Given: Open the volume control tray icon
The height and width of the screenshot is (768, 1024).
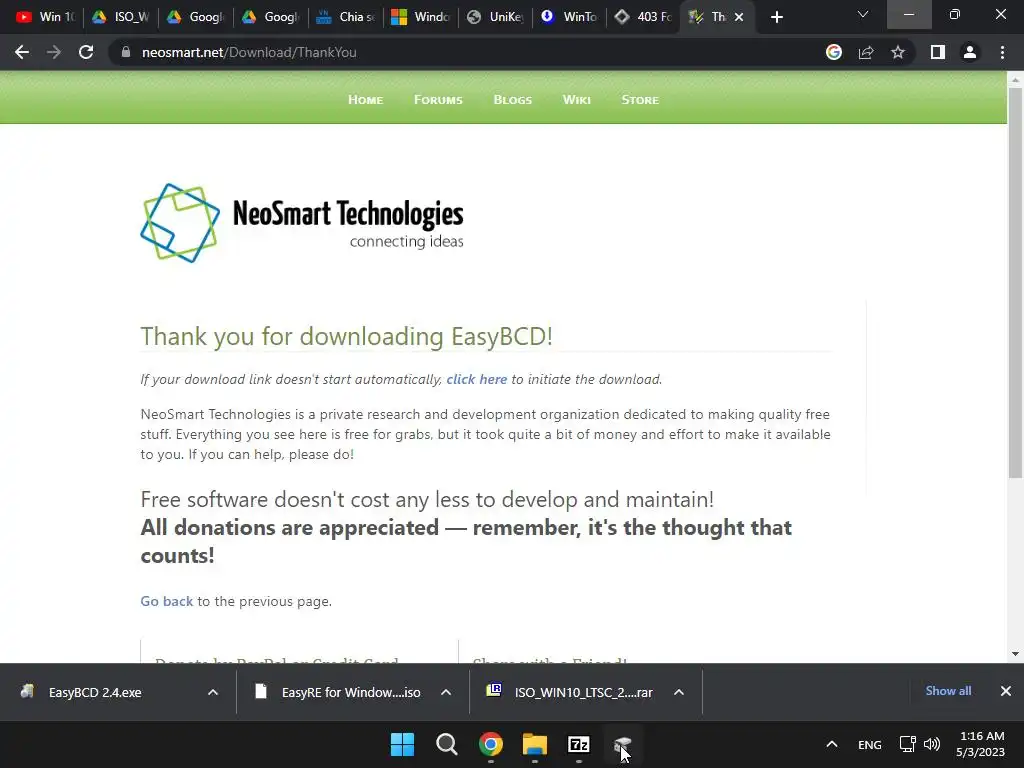Looking at the screenshot, I should point(932,744).
